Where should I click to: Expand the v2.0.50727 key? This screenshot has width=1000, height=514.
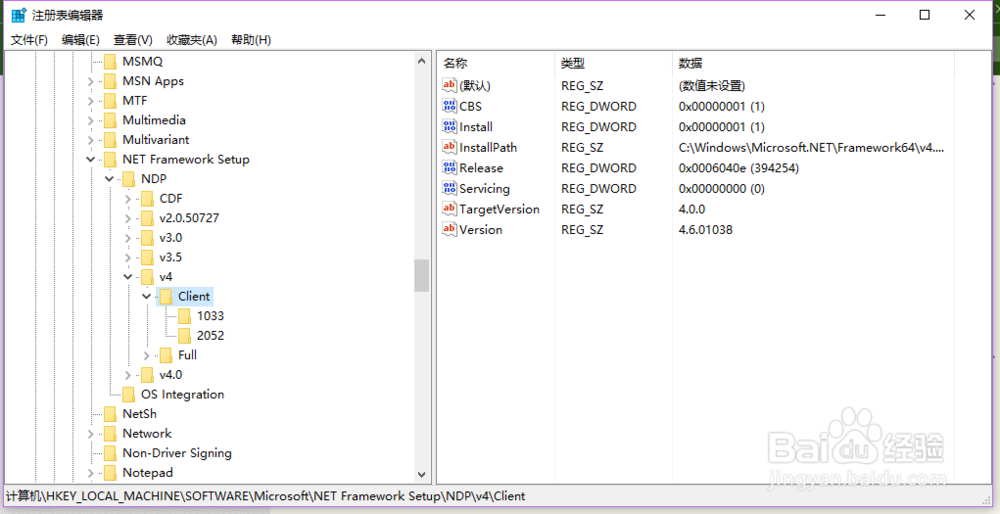pyautogui.click(x=128, y=219)
